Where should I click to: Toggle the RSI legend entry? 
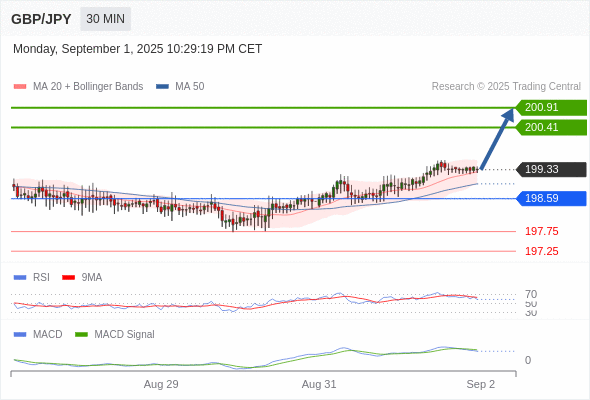(x=41, y=278)
